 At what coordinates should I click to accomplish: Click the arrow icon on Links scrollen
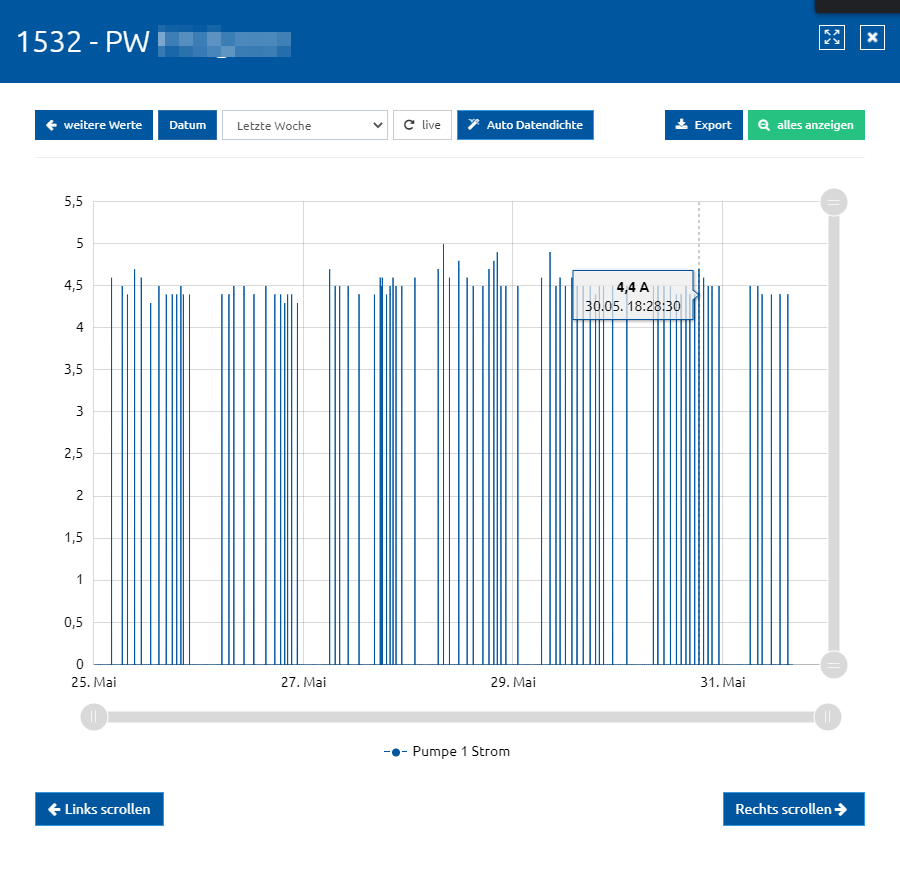pos(55,809)
